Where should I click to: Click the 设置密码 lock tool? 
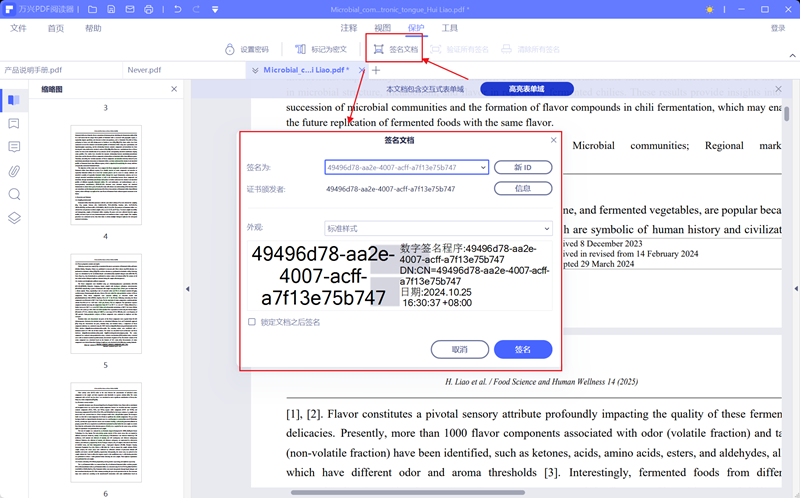(x=247, y=49)
